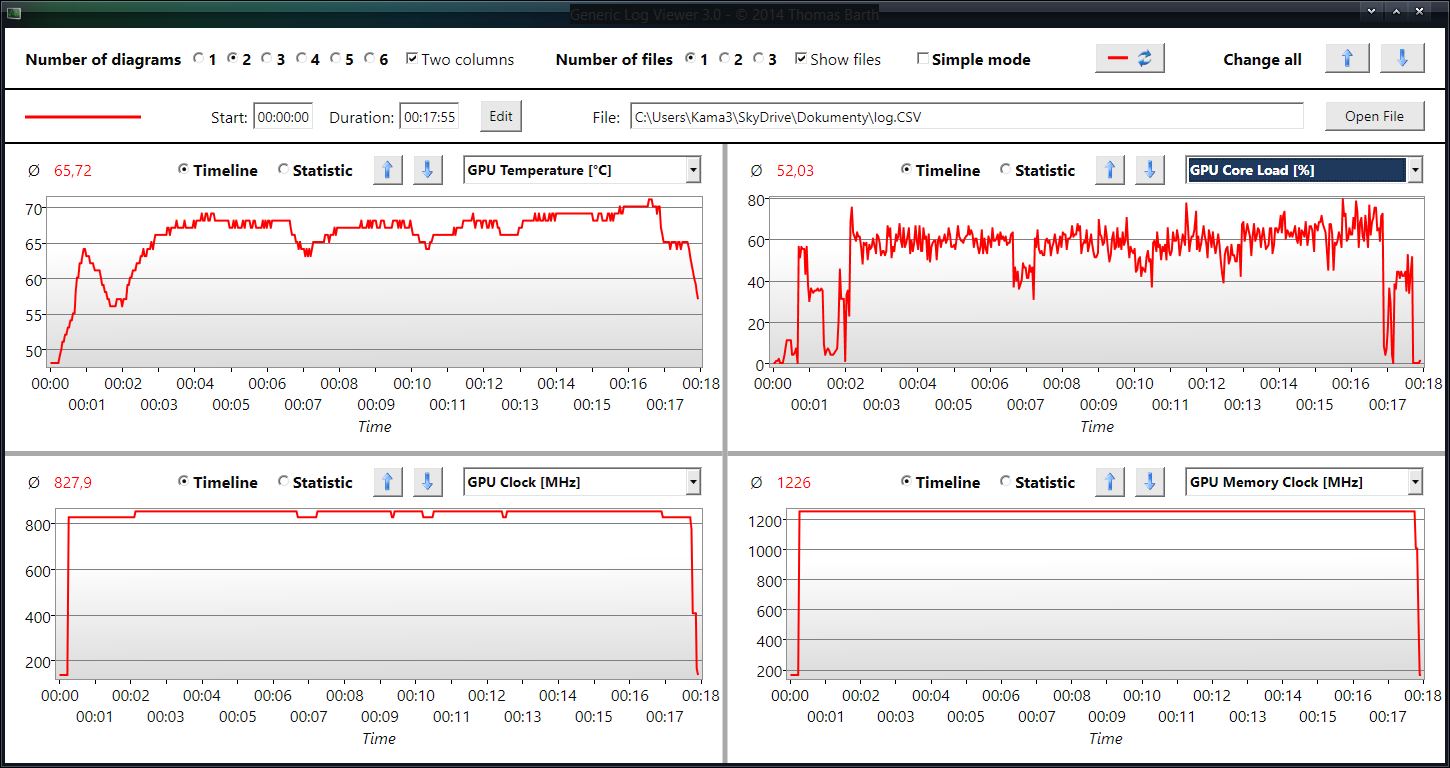The height and width of the screenshot is (768, 1450).
Task: Set number of diagrams to 1
Action: tap(199, 59)
